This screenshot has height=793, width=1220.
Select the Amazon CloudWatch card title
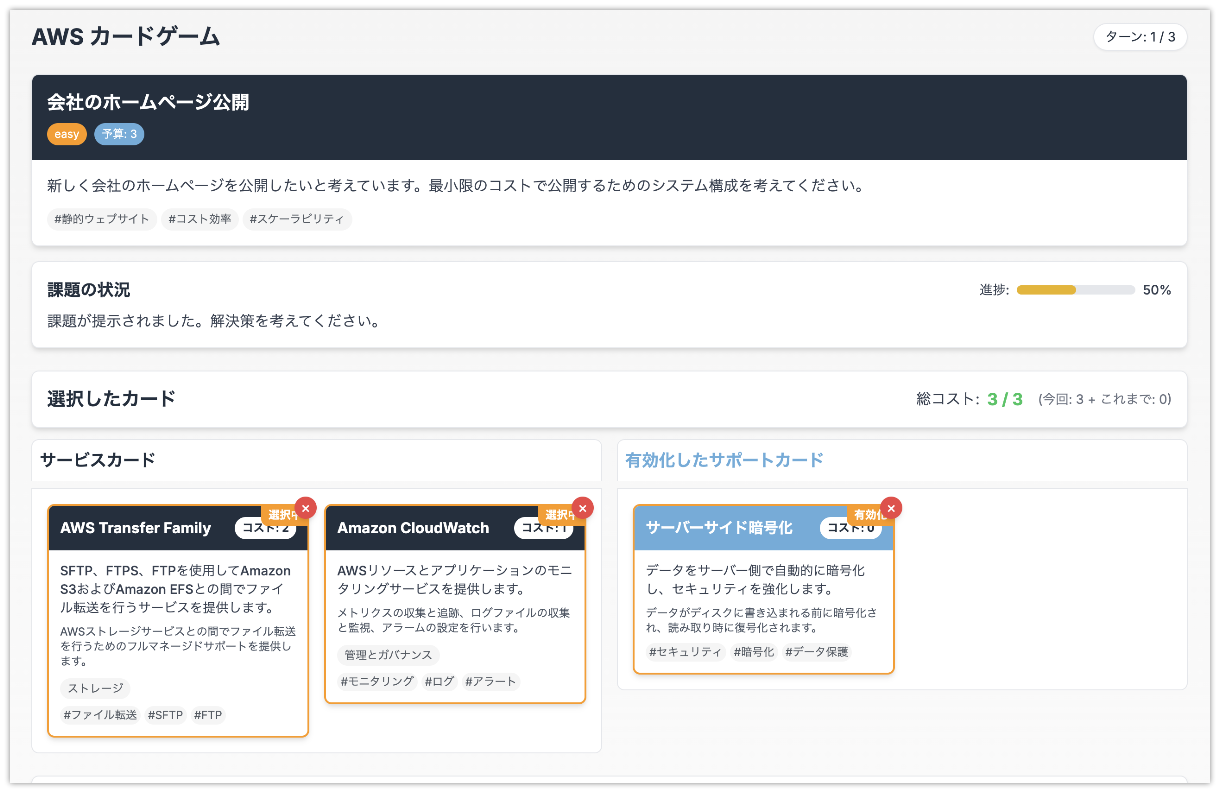coord(413,528)
